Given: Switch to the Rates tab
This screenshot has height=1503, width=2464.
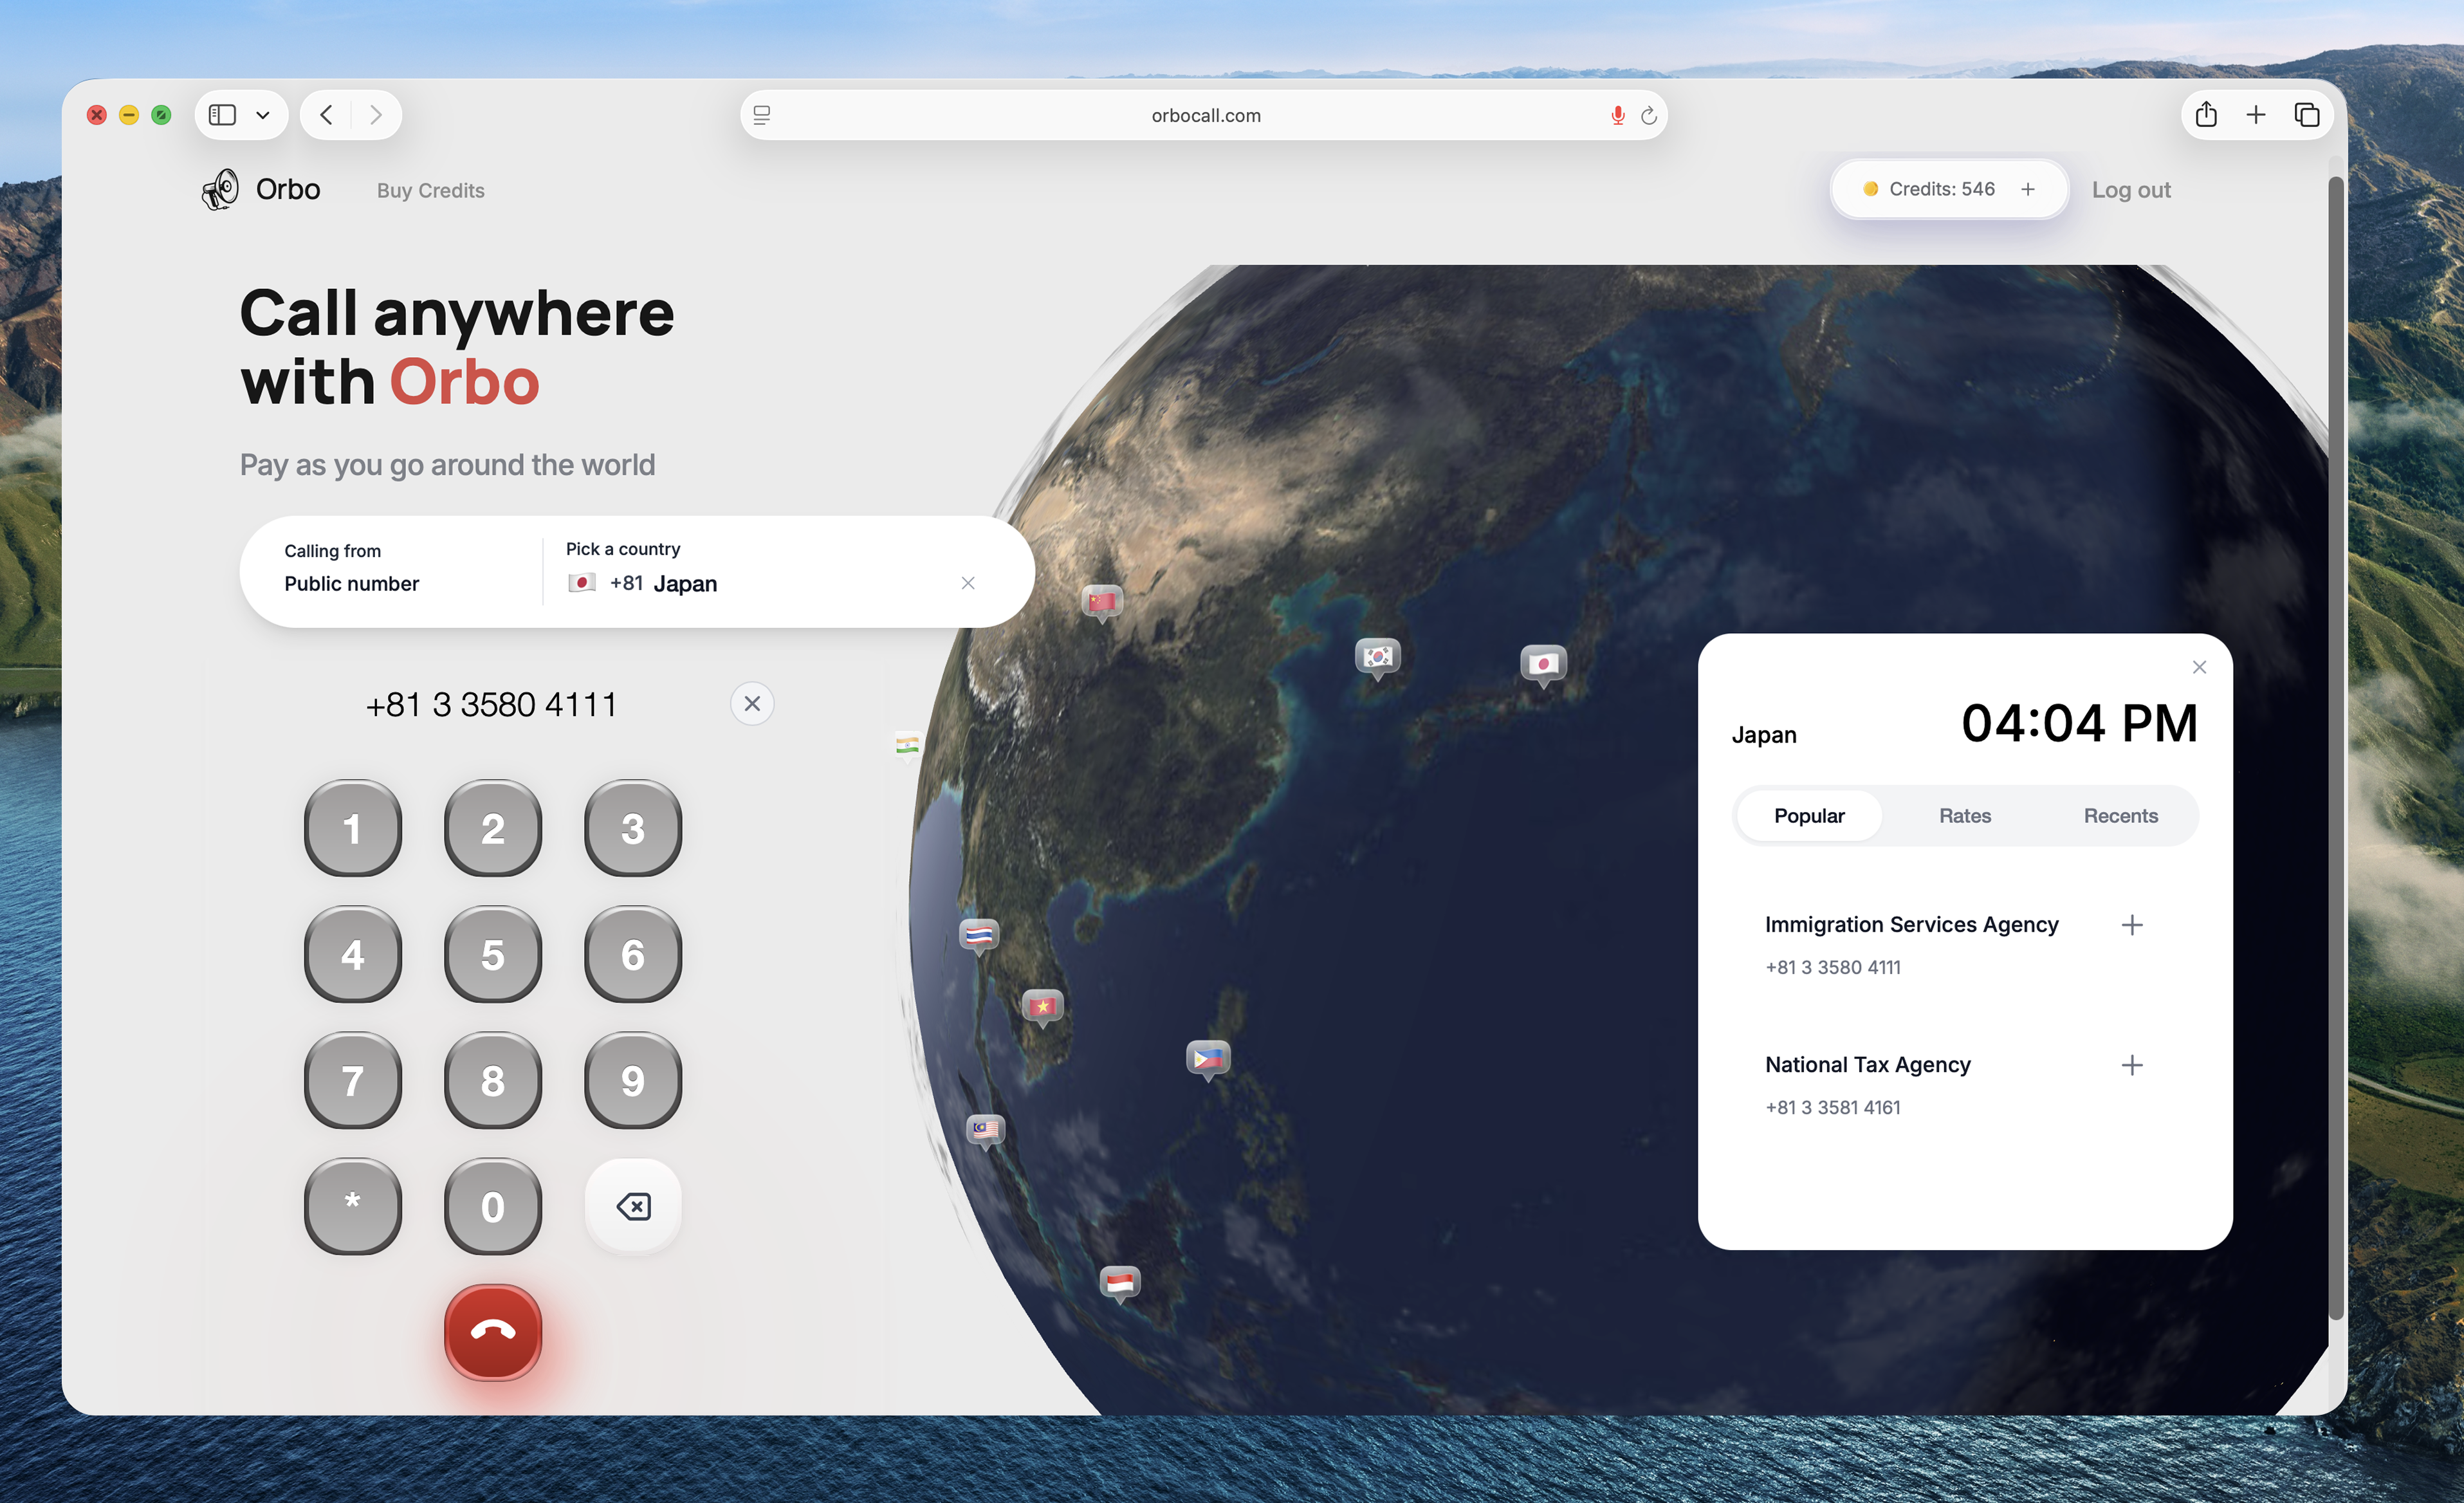Looking at the screenshot, I should tap(1964, 816).
